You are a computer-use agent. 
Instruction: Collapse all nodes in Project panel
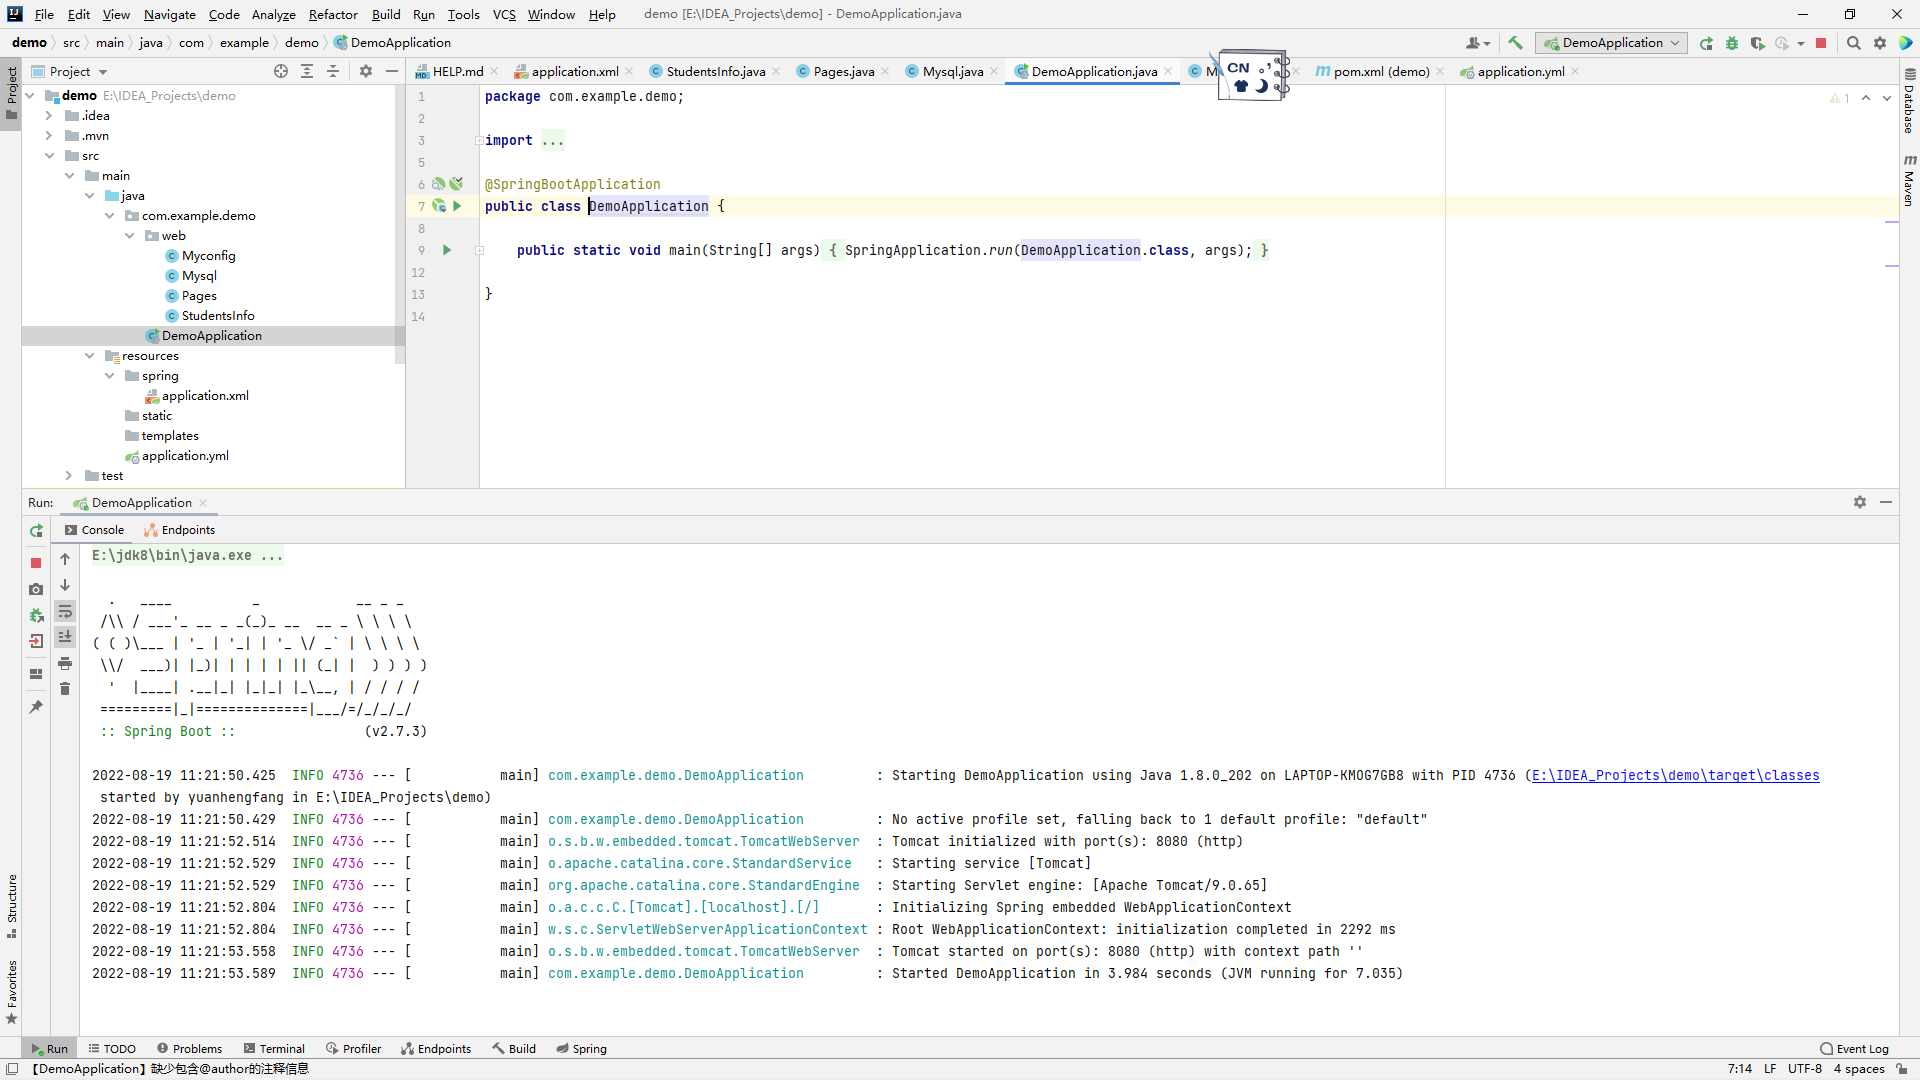click(x=333, y=71)
